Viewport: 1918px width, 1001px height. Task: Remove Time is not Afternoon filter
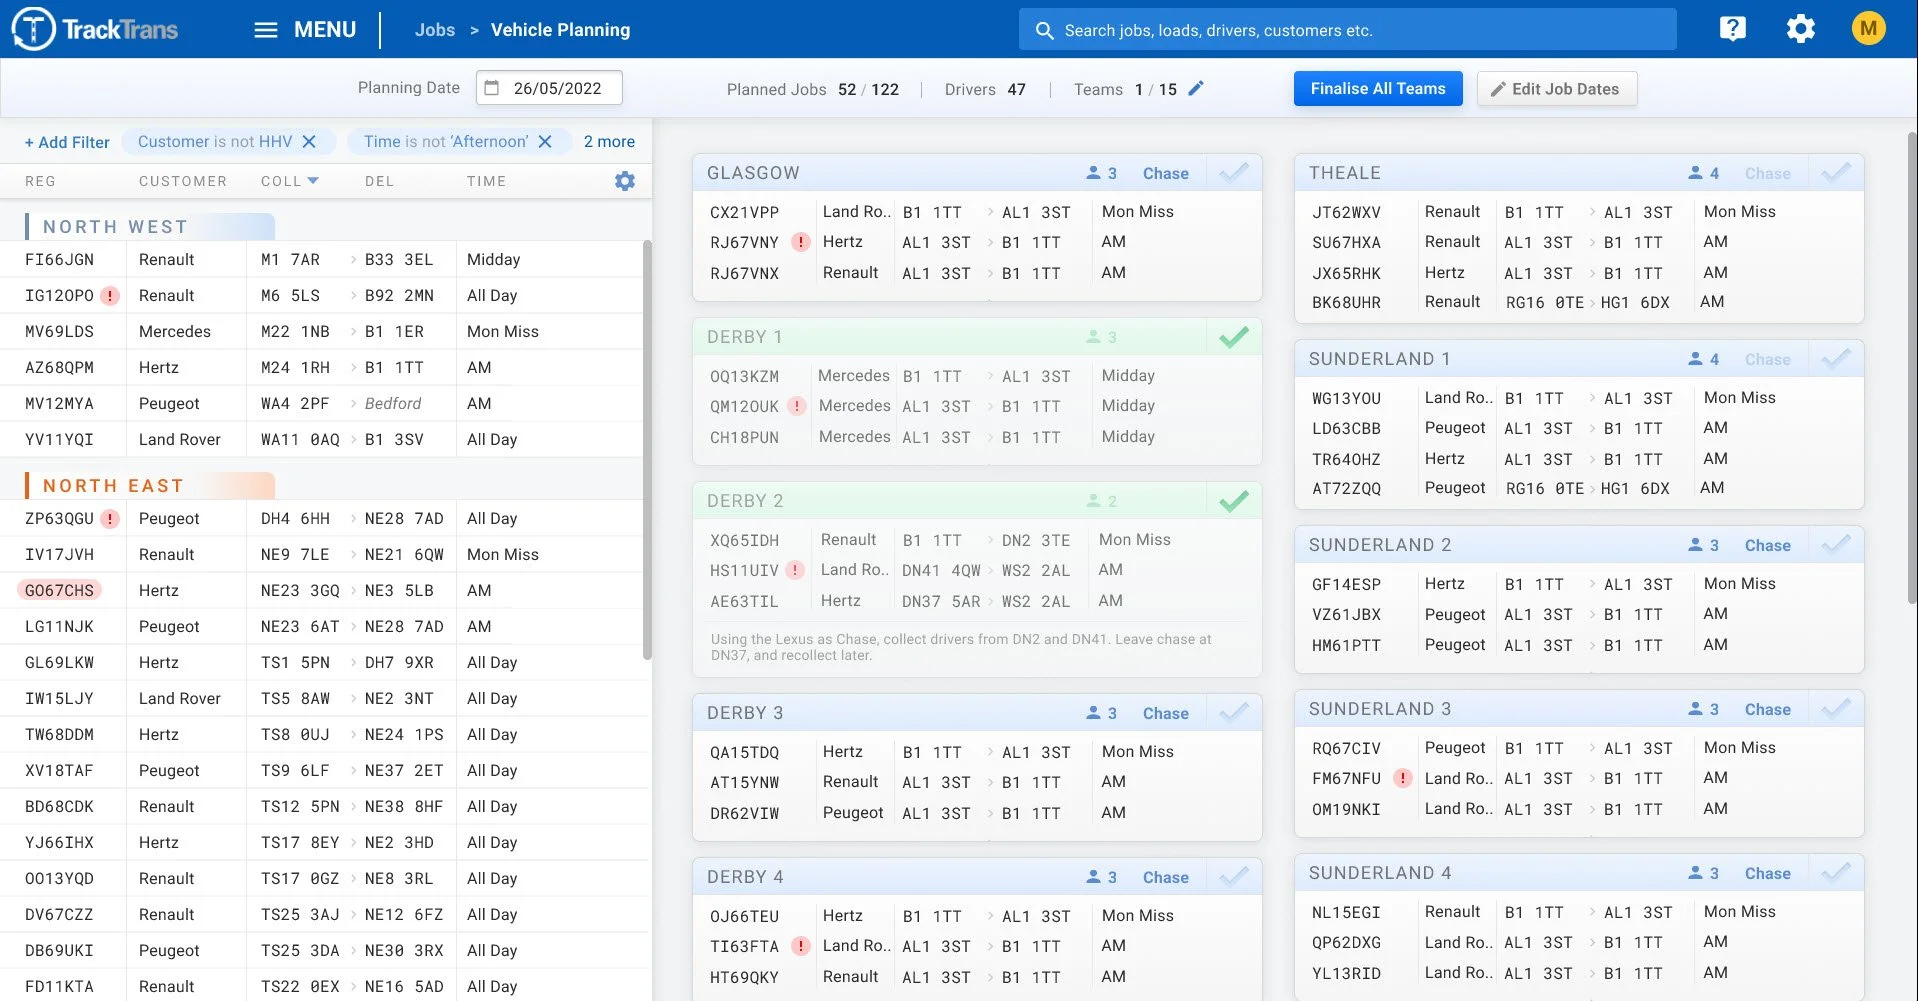coord(545,141)
